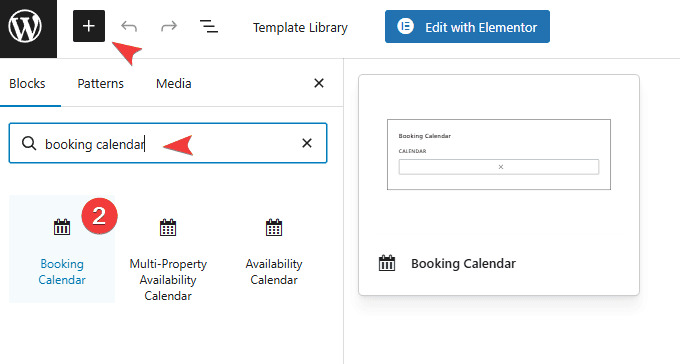The width and height of the screenshot is (680, 364).
Task: Insert the Multi-Property Availability Calendar block
Action: (x=168, y=249)
